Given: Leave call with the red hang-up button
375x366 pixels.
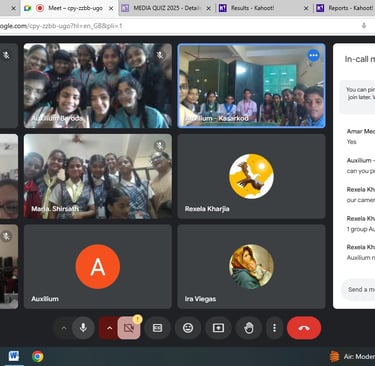Looking at the screenshot, I should pyautogui.click(x=304, y=328).
